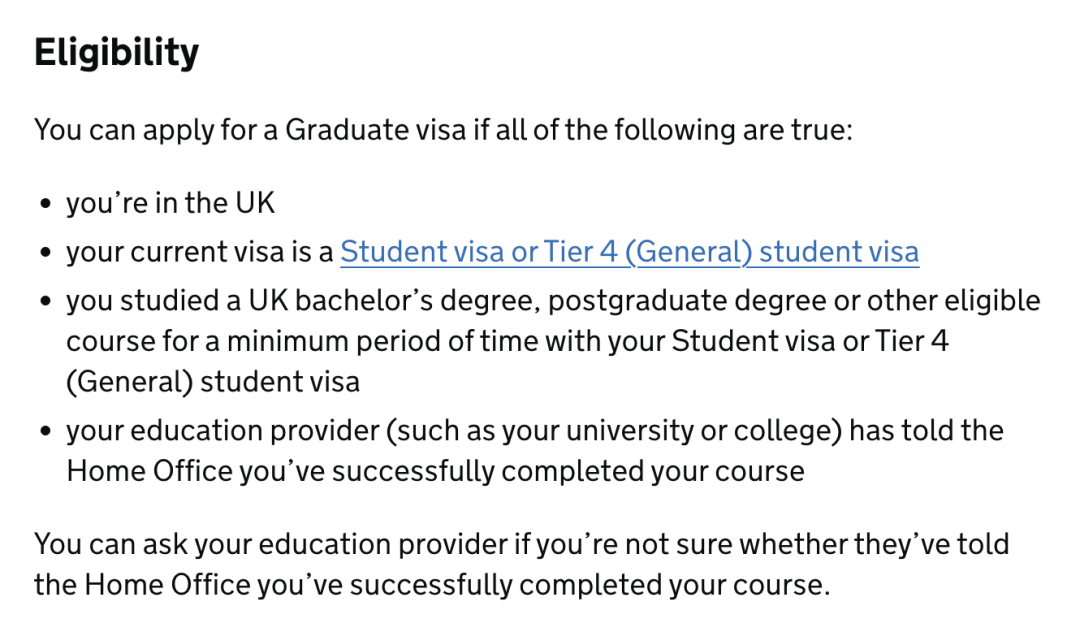Click the 'You can apply for a Graduate visa' sentence

click(443, 130)
